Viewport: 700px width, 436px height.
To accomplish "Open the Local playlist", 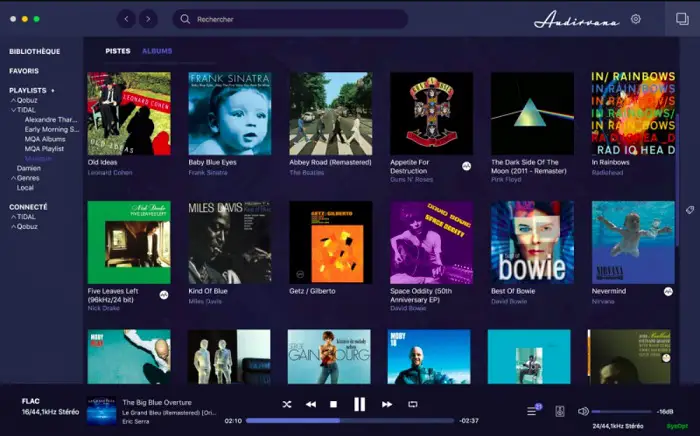I will pyautogui.click(x=25, y=188).
